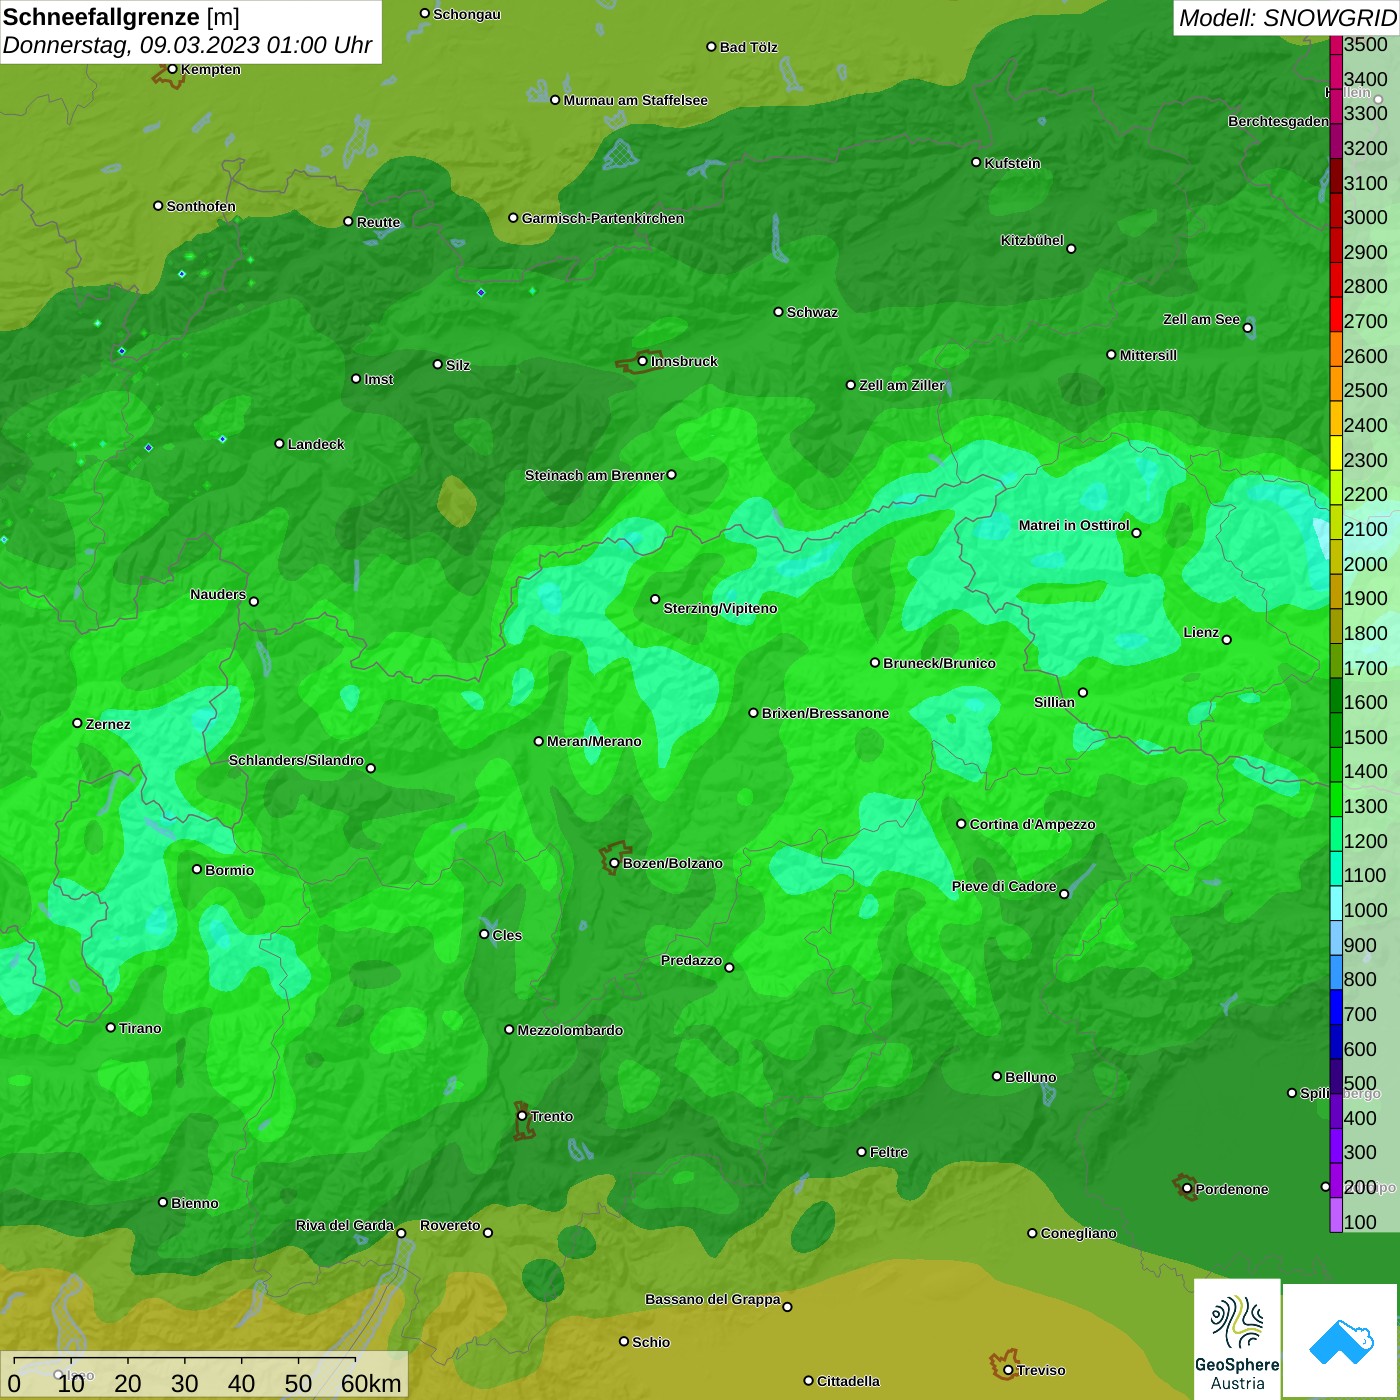The image size is (1400, 1400).
Task: Click the Treviso city marker dot
Action: tap(1008, 1370)
